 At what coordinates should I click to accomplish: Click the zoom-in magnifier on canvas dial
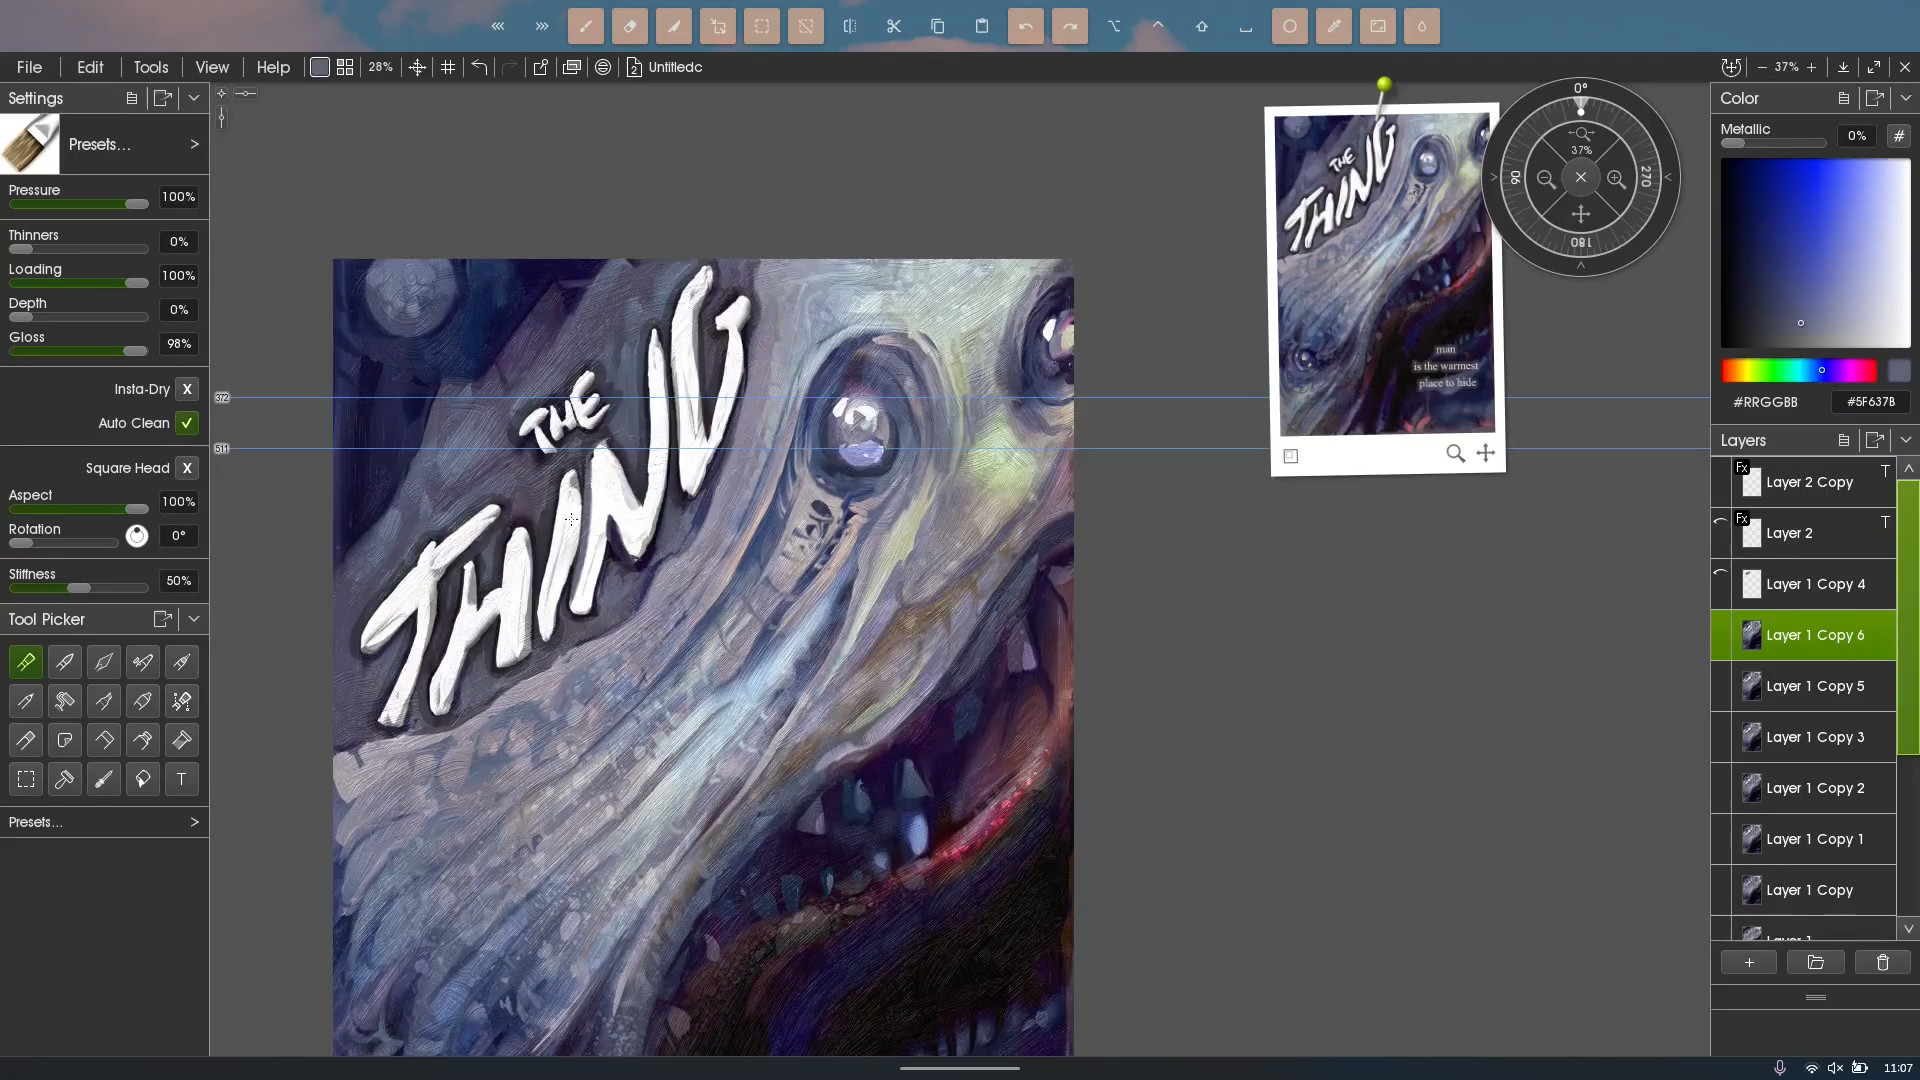tap(1616, 179)
